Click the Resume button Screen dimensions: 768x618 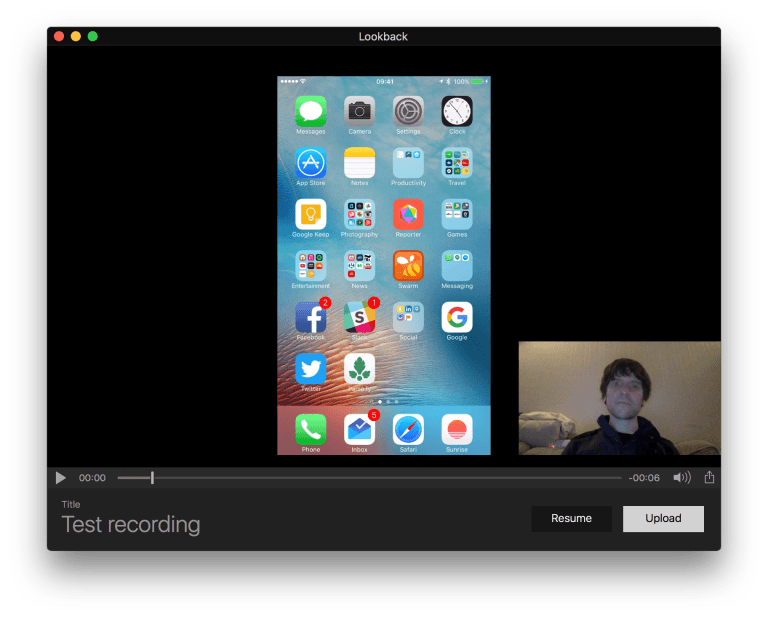coord(572,519)
